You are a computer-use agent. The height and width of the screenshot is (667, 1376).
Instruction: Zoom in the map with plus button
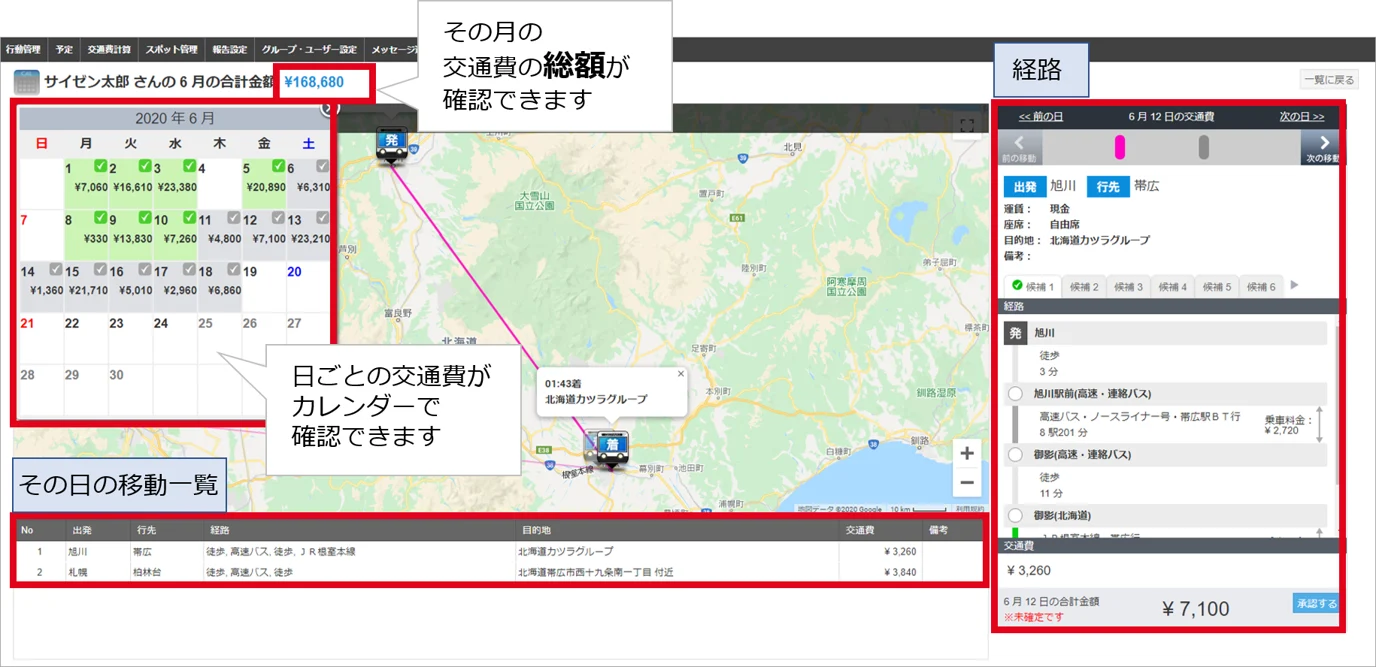pos(967,453)
